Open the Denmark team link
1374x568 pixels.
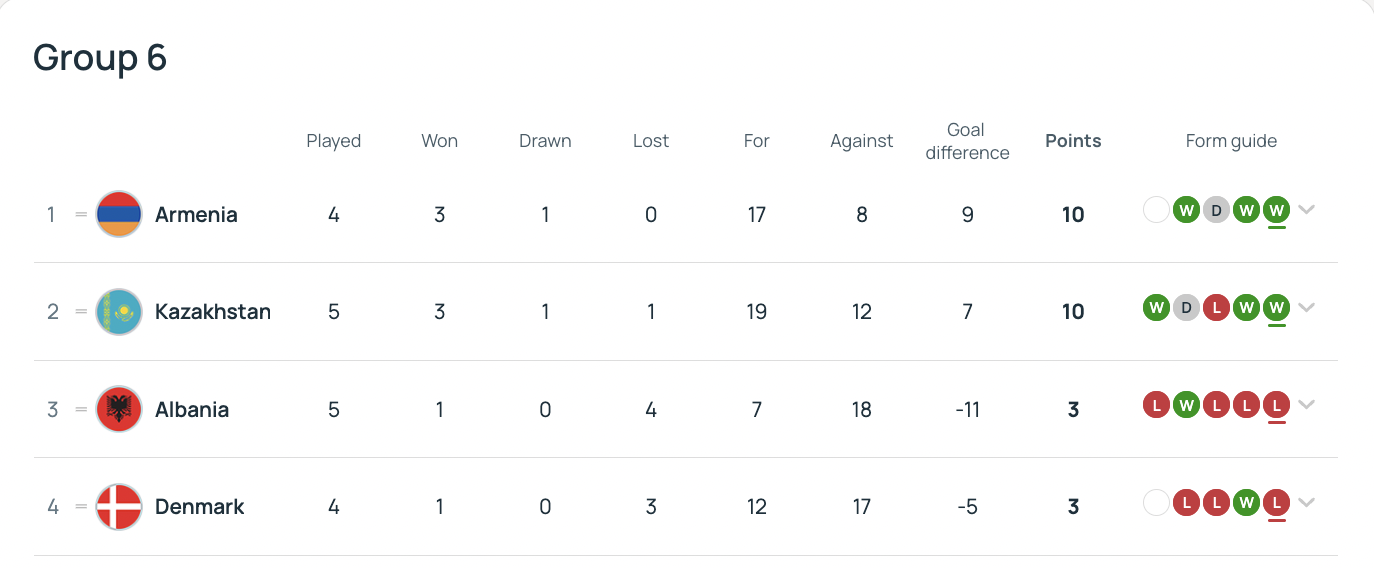tap(200, 507)
